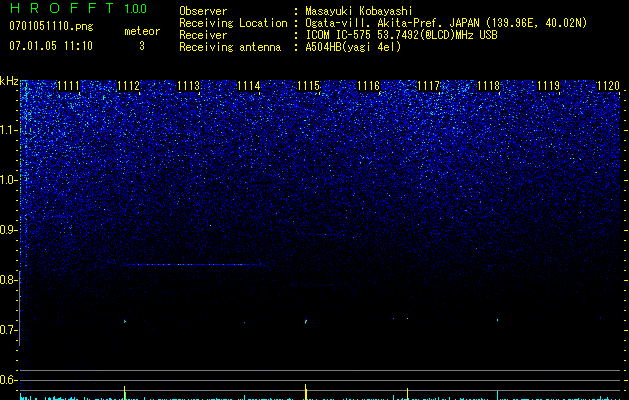Click the 1119 time marker
The height and width of the screenshot is (400, 629).
548,86
